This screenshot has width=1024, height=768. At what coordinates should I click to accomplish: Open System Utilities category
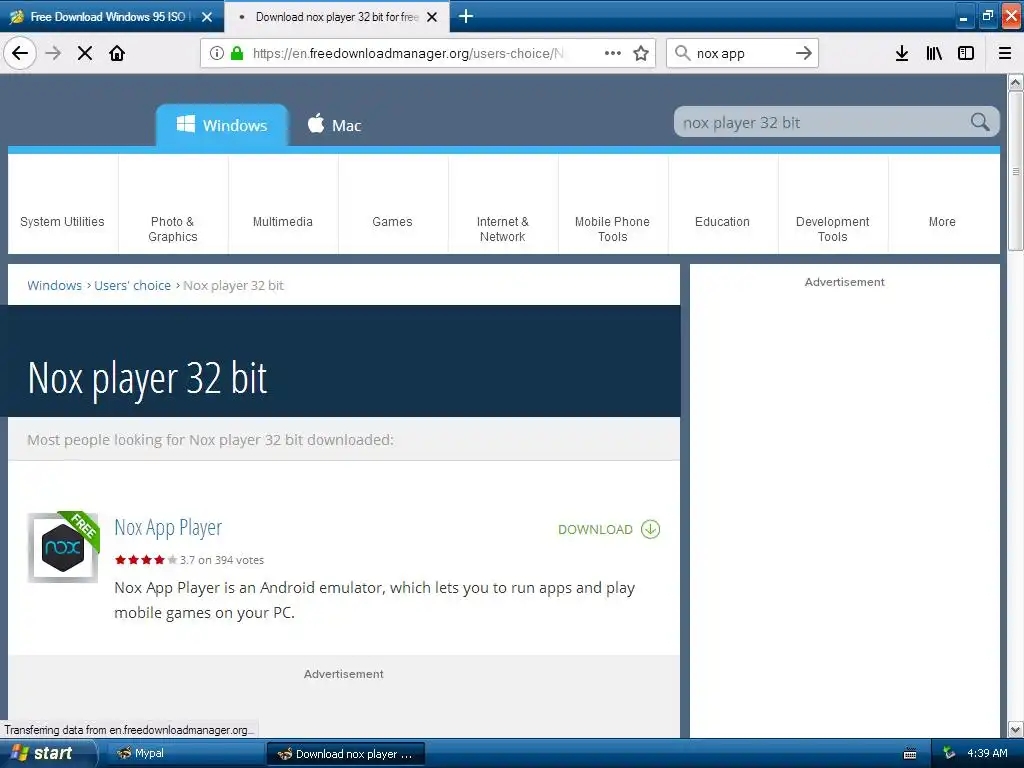pyautogui.click(x=63, y=204)
